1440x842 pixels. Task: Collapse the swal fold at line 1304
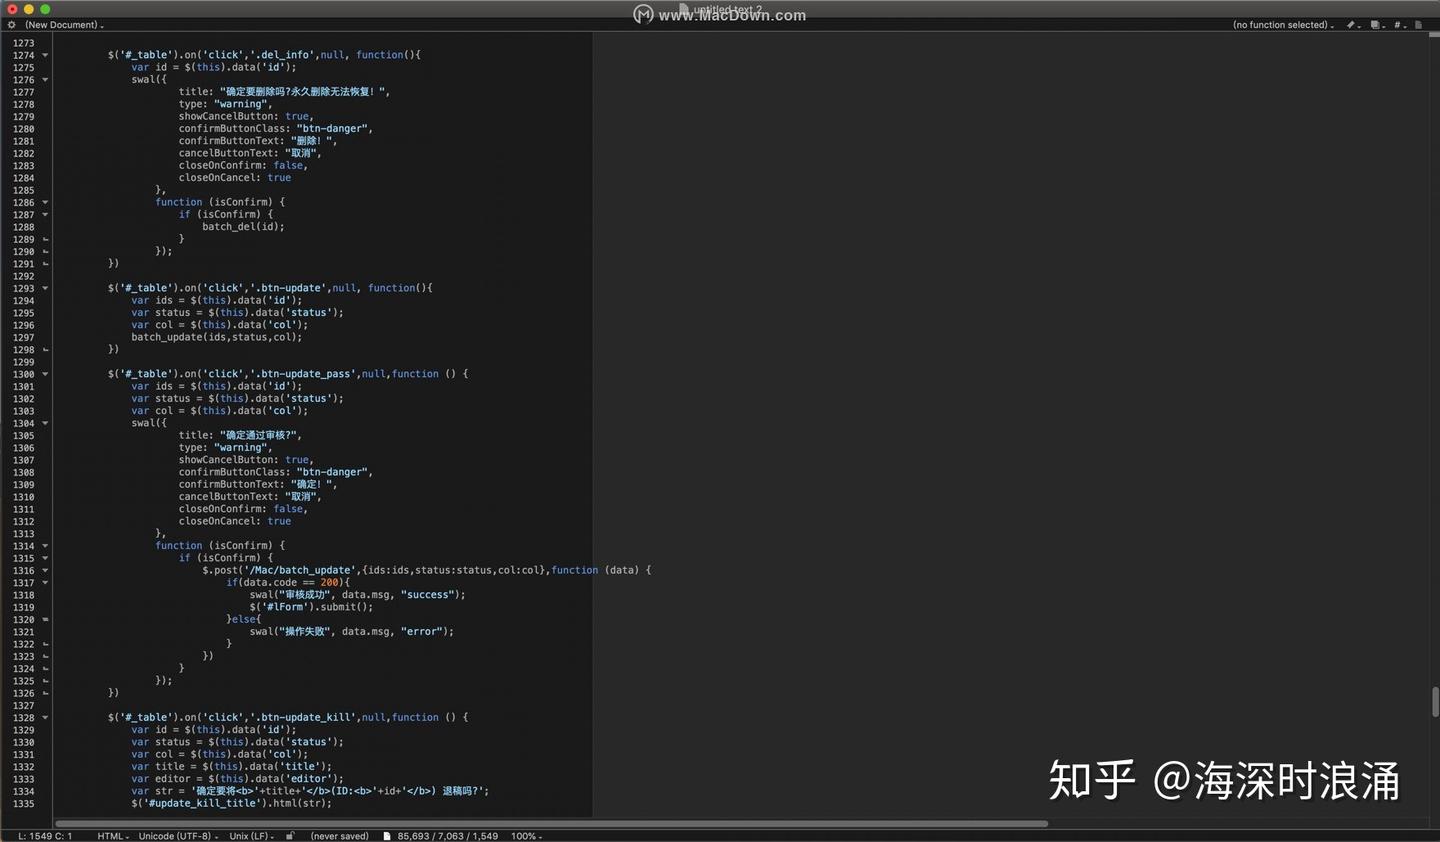[x=45, y=423]
